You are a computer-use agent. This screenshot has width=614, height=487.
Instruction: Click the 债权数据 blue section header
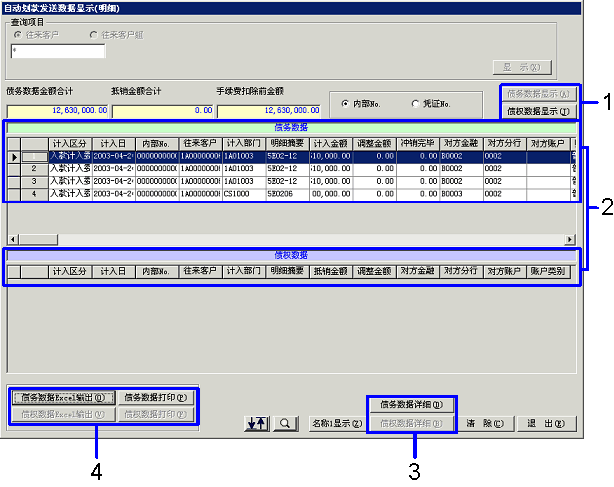pos(291,256)
